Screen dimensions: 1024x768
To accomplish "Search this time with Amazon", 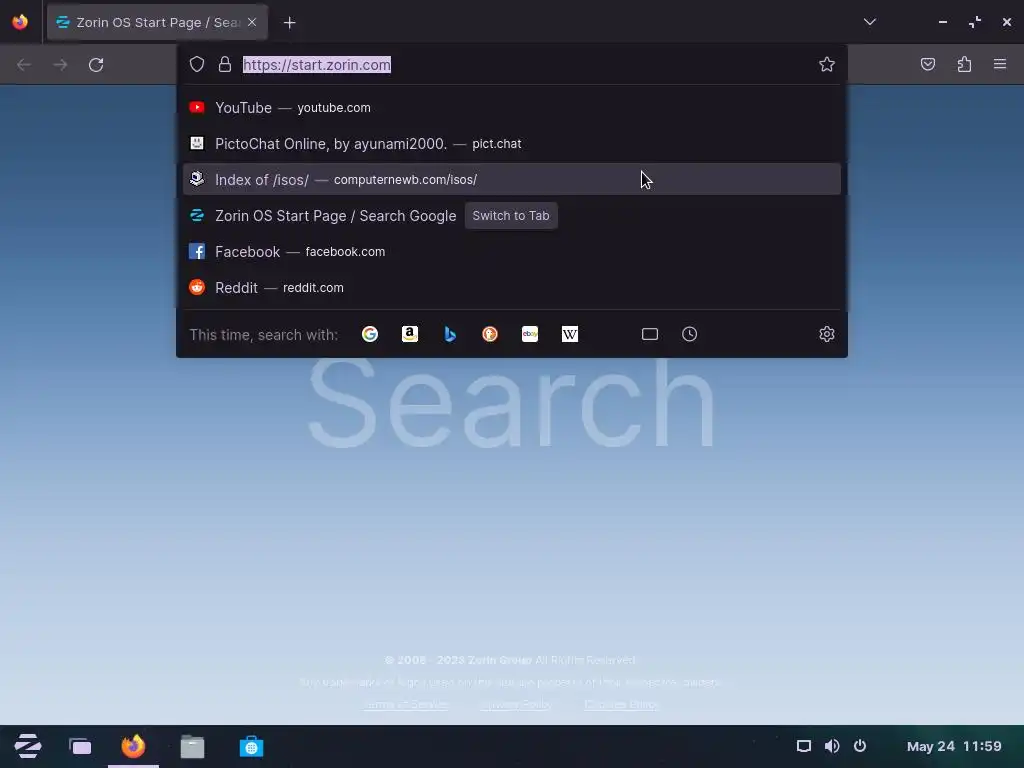I will [410, 334].
